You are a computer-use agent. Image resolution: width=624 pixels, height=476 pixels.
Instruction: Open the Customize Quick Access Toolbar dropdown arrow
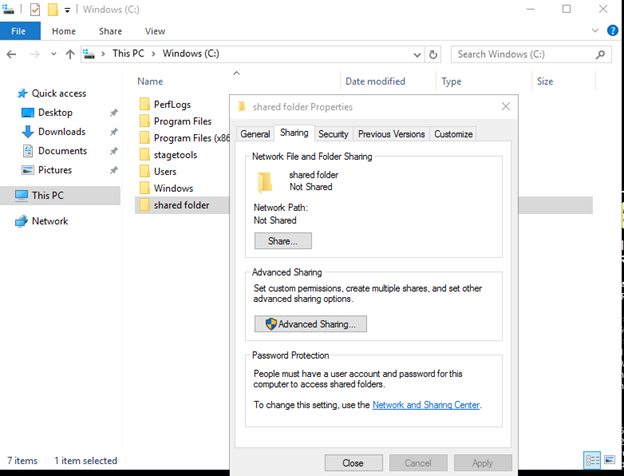click(x=67, y=10)
